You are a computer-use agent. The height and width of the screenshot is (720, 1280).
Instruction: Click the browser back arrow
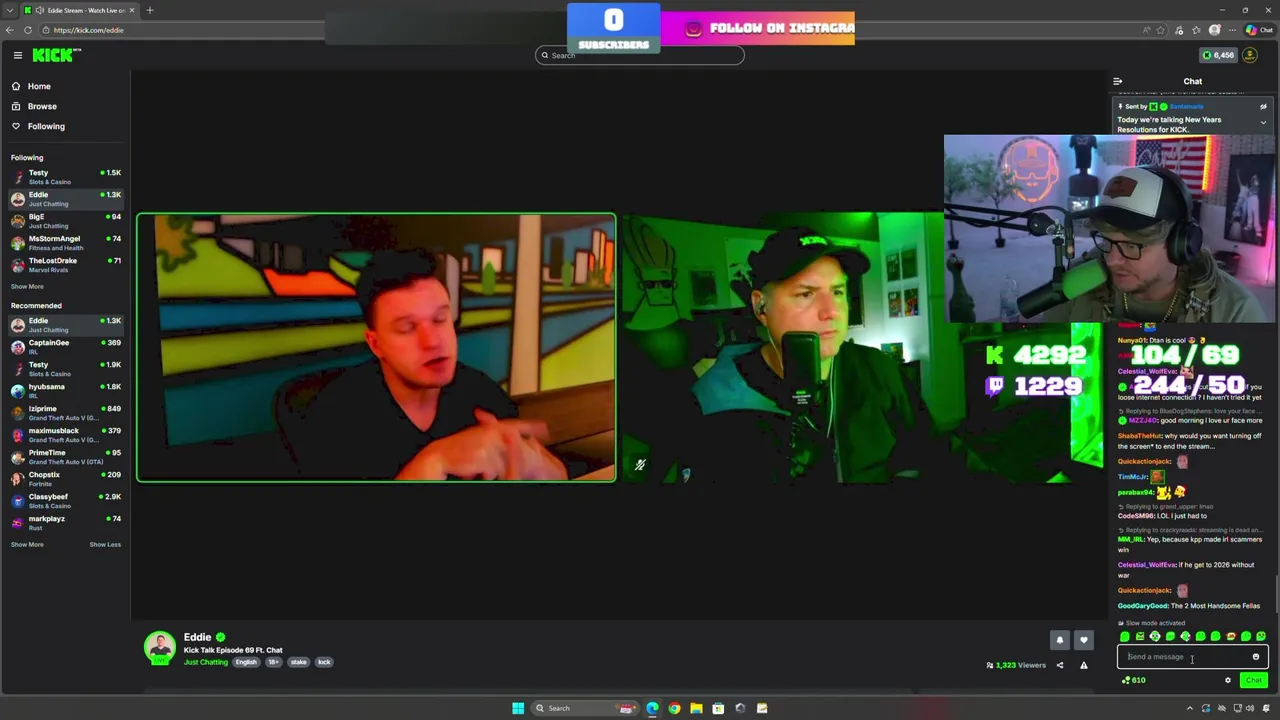coord(9,30)
